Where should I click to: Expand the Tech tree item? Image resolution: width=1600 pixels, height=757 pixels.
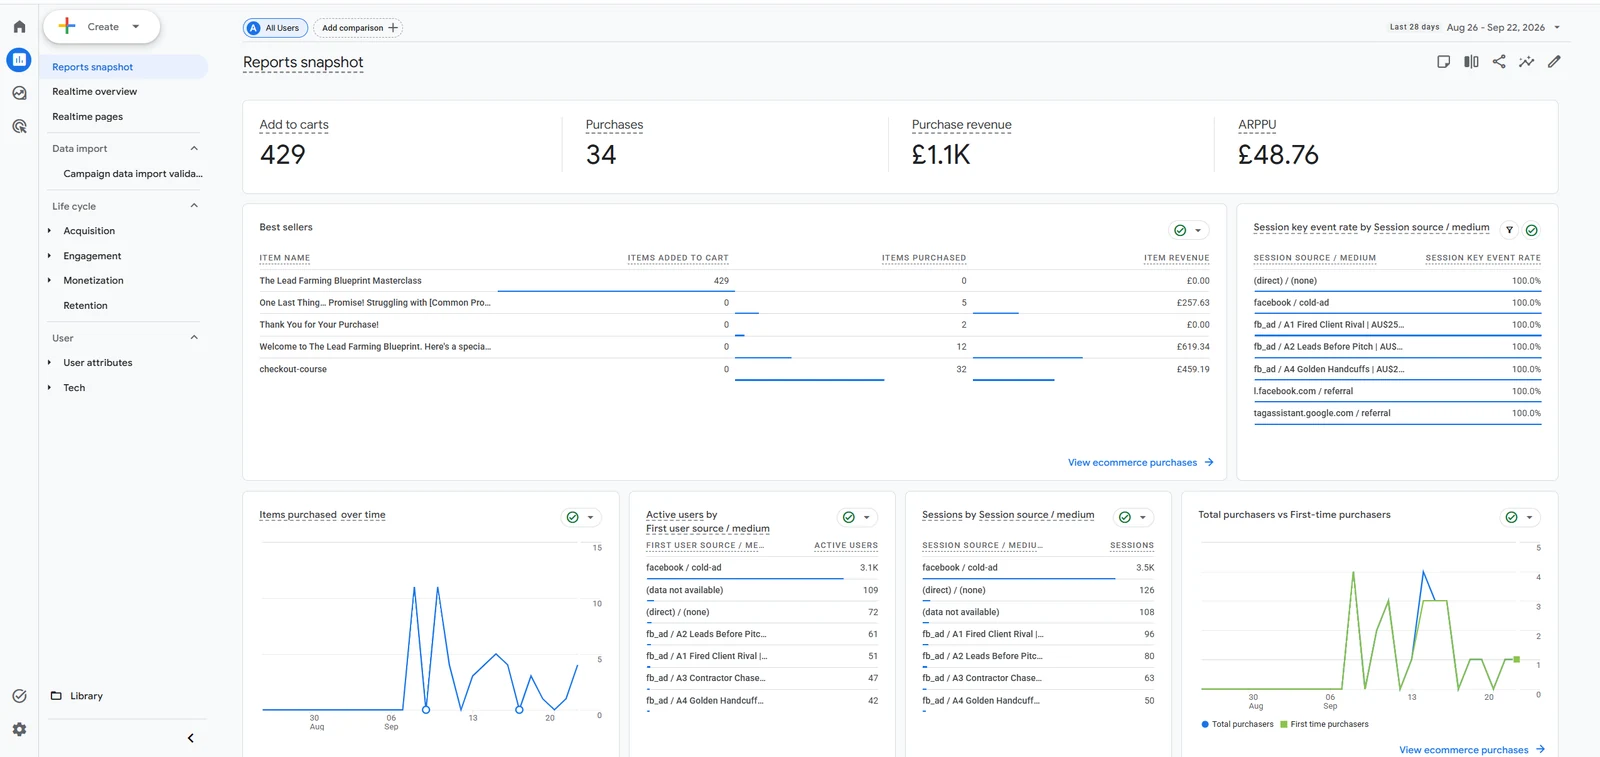click(49, 388)
